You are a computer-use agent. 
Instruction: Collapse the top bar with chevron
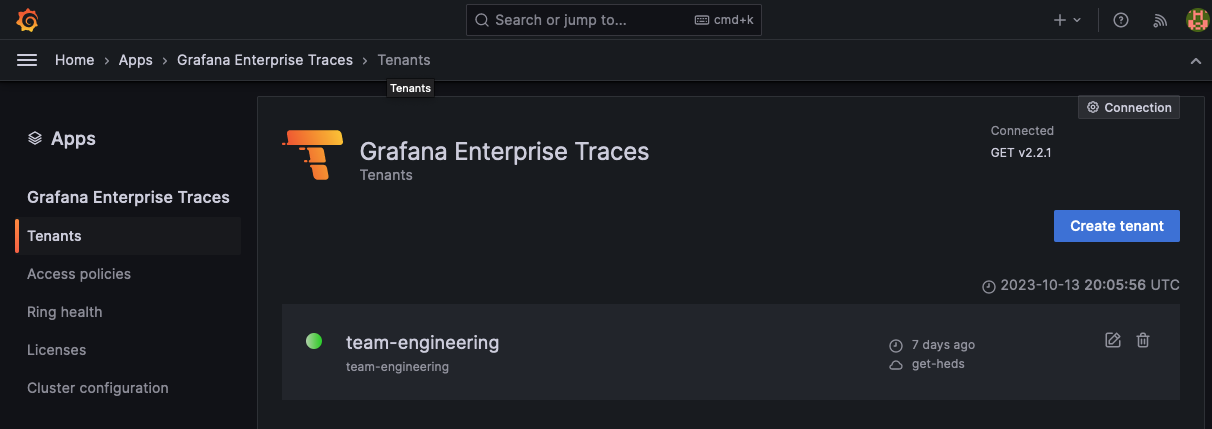(x=1195, y=61)
